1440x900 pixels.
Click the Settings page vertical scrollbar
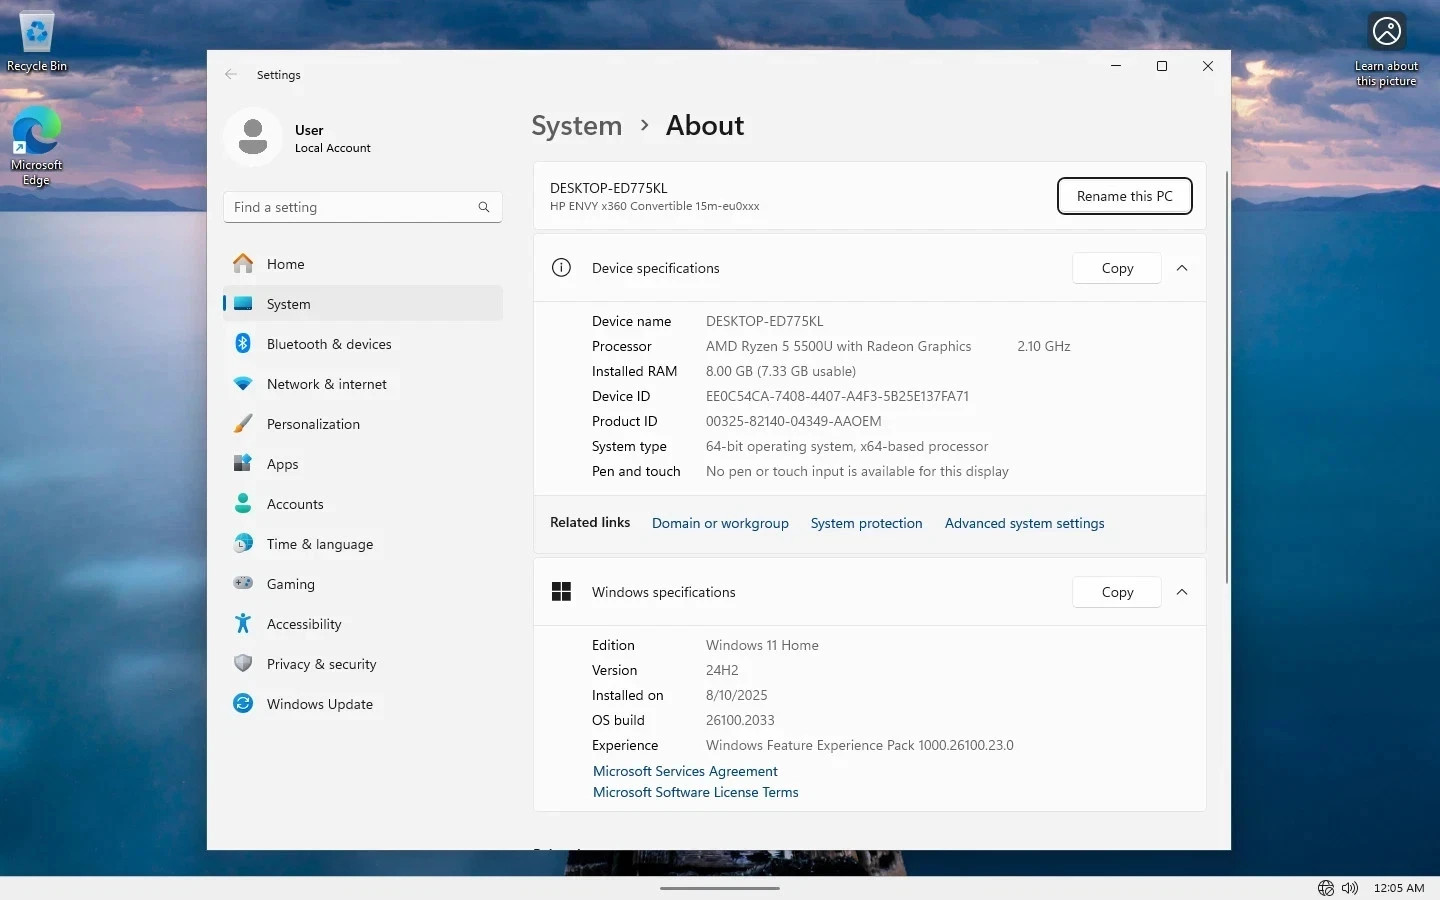pyautogui.click(x=1226, y=378)
